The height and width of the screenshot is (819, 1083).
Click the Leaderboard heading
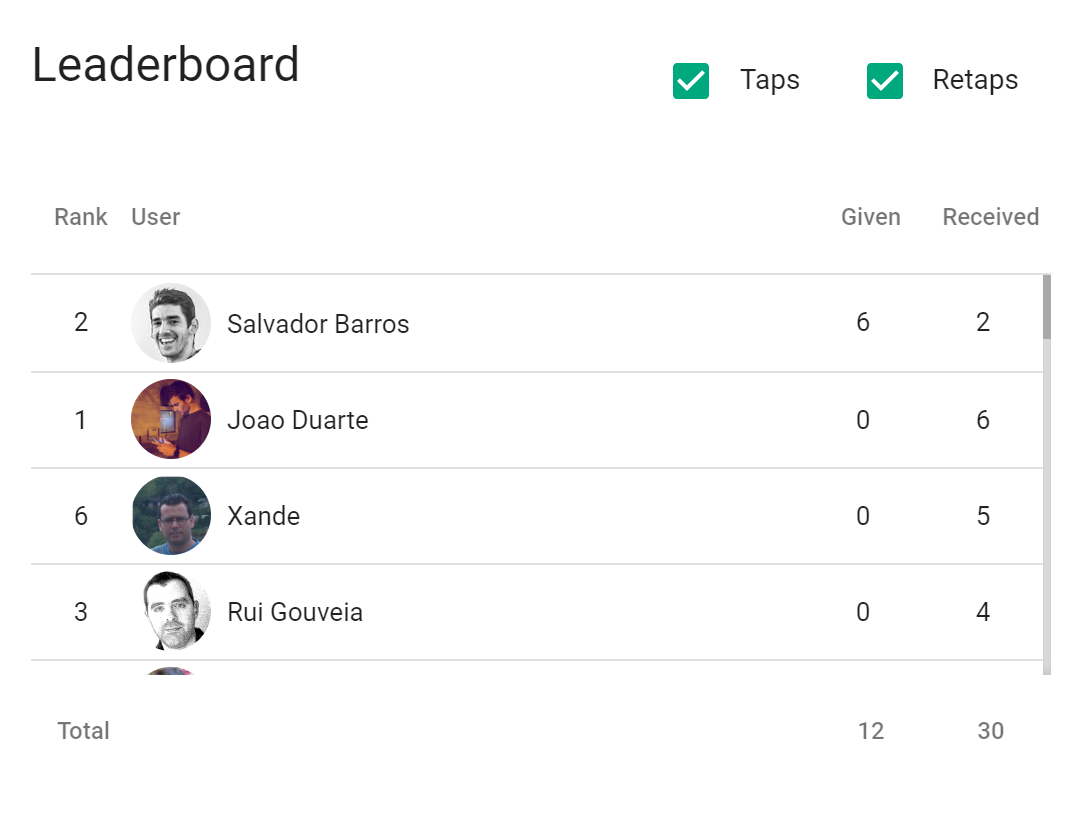pyautogui.click(x=165, y=65)
